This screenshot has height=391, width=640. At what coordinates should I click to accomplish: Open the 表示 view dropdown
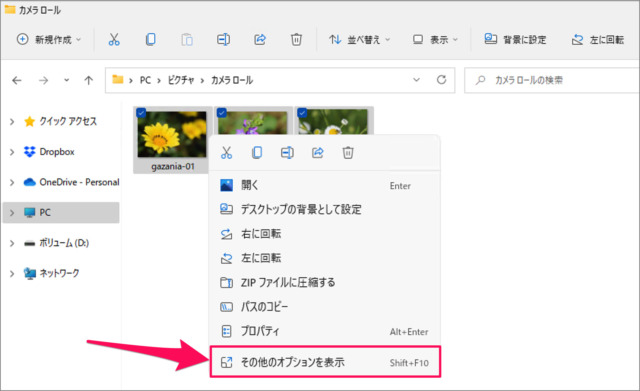[435, 40]
